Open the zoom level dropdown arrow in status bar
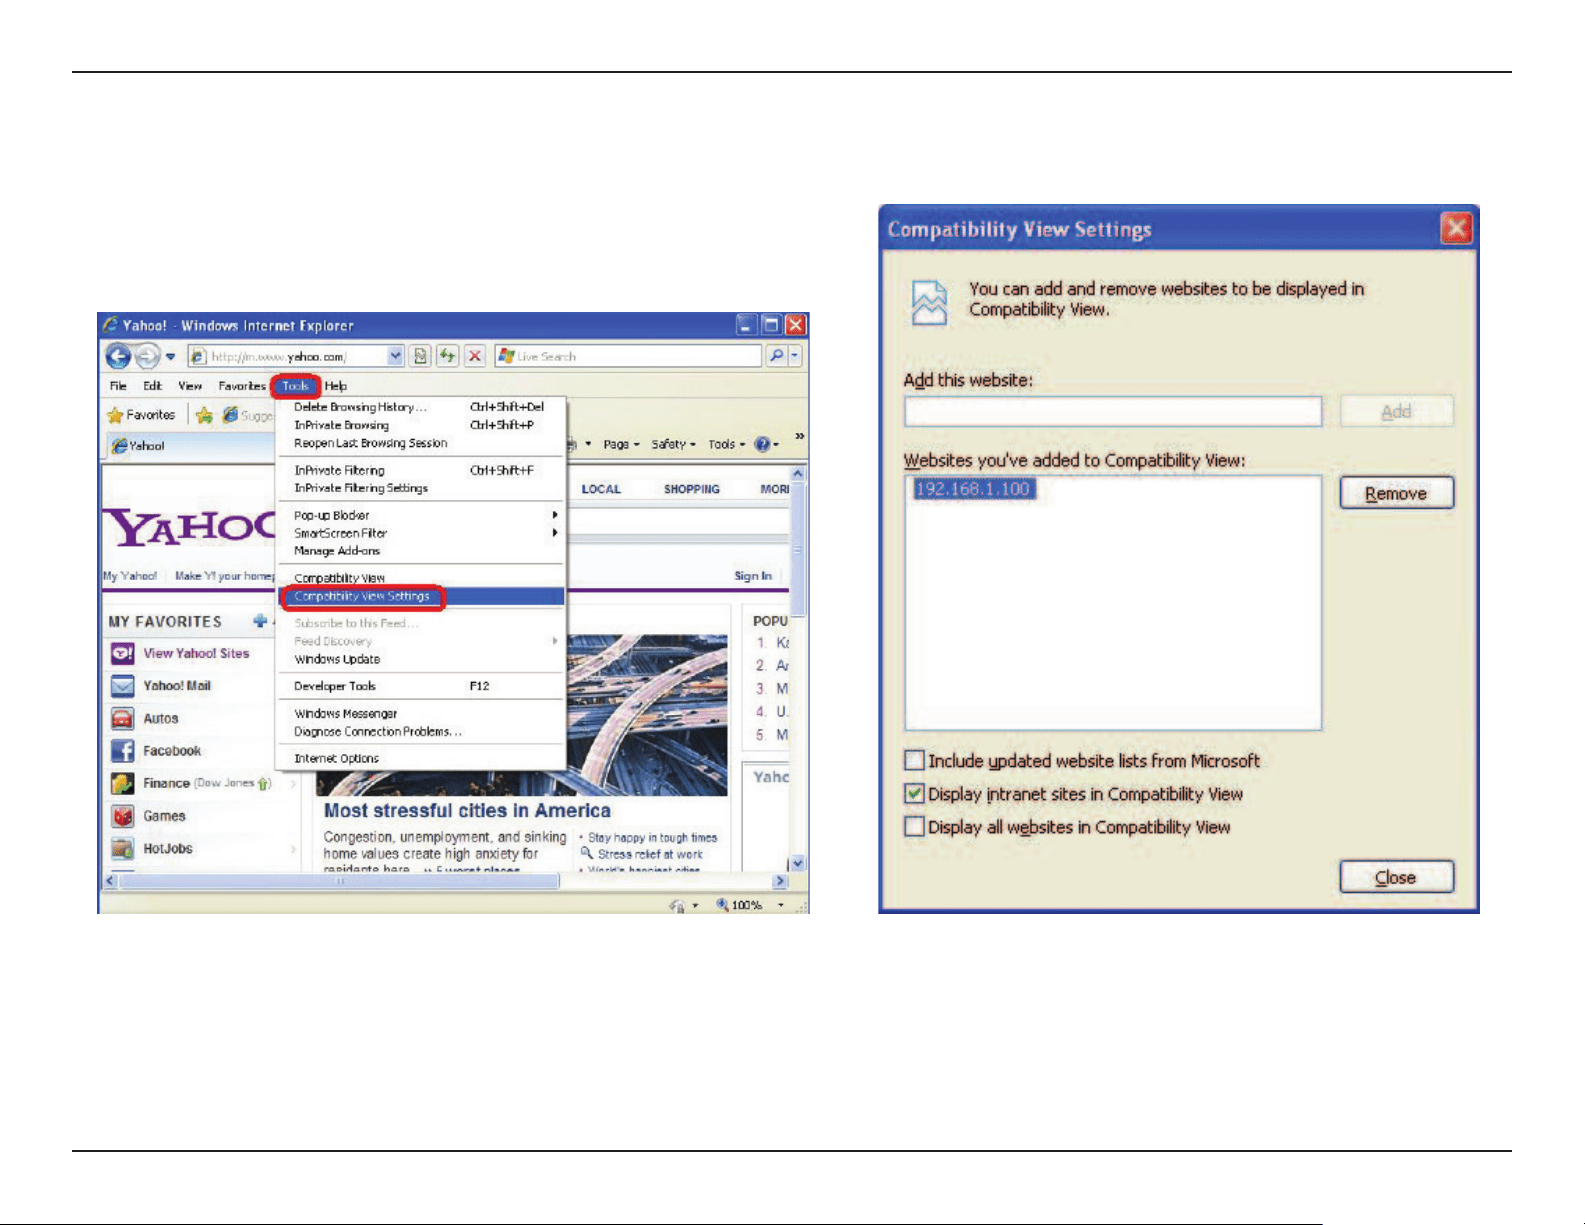 click(781, 905)
